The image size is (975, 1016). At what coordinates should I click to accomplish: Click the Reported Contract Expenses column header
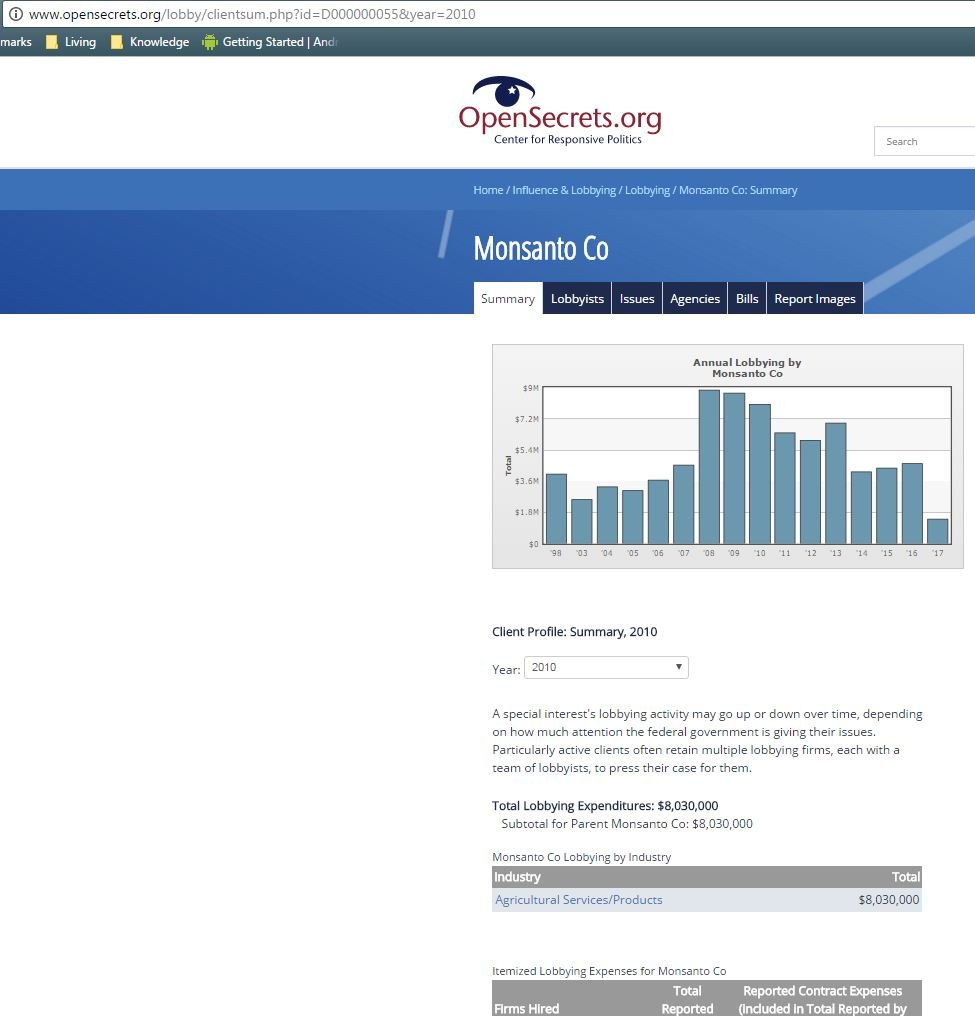pos(823,999)
